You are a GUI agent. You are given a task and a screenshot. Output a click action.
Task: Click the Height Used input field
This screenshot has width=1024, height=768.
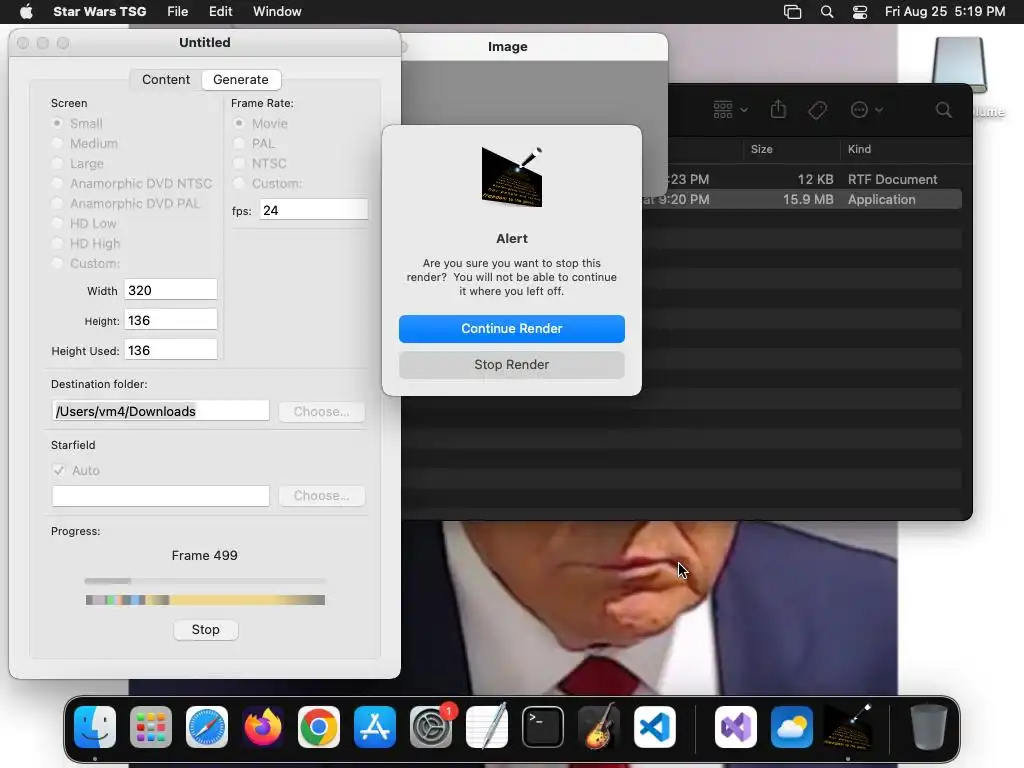point(171,350)
